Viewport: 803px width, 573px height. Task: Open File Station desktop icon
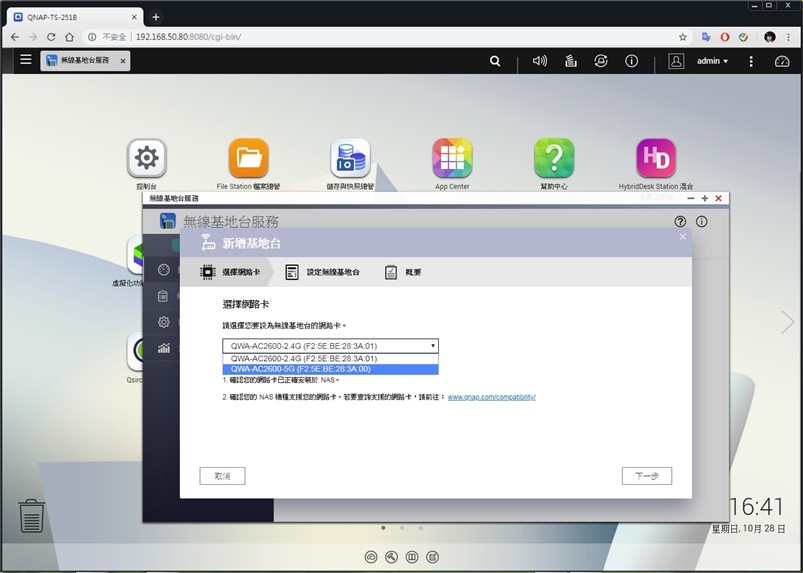coord(248,158)
